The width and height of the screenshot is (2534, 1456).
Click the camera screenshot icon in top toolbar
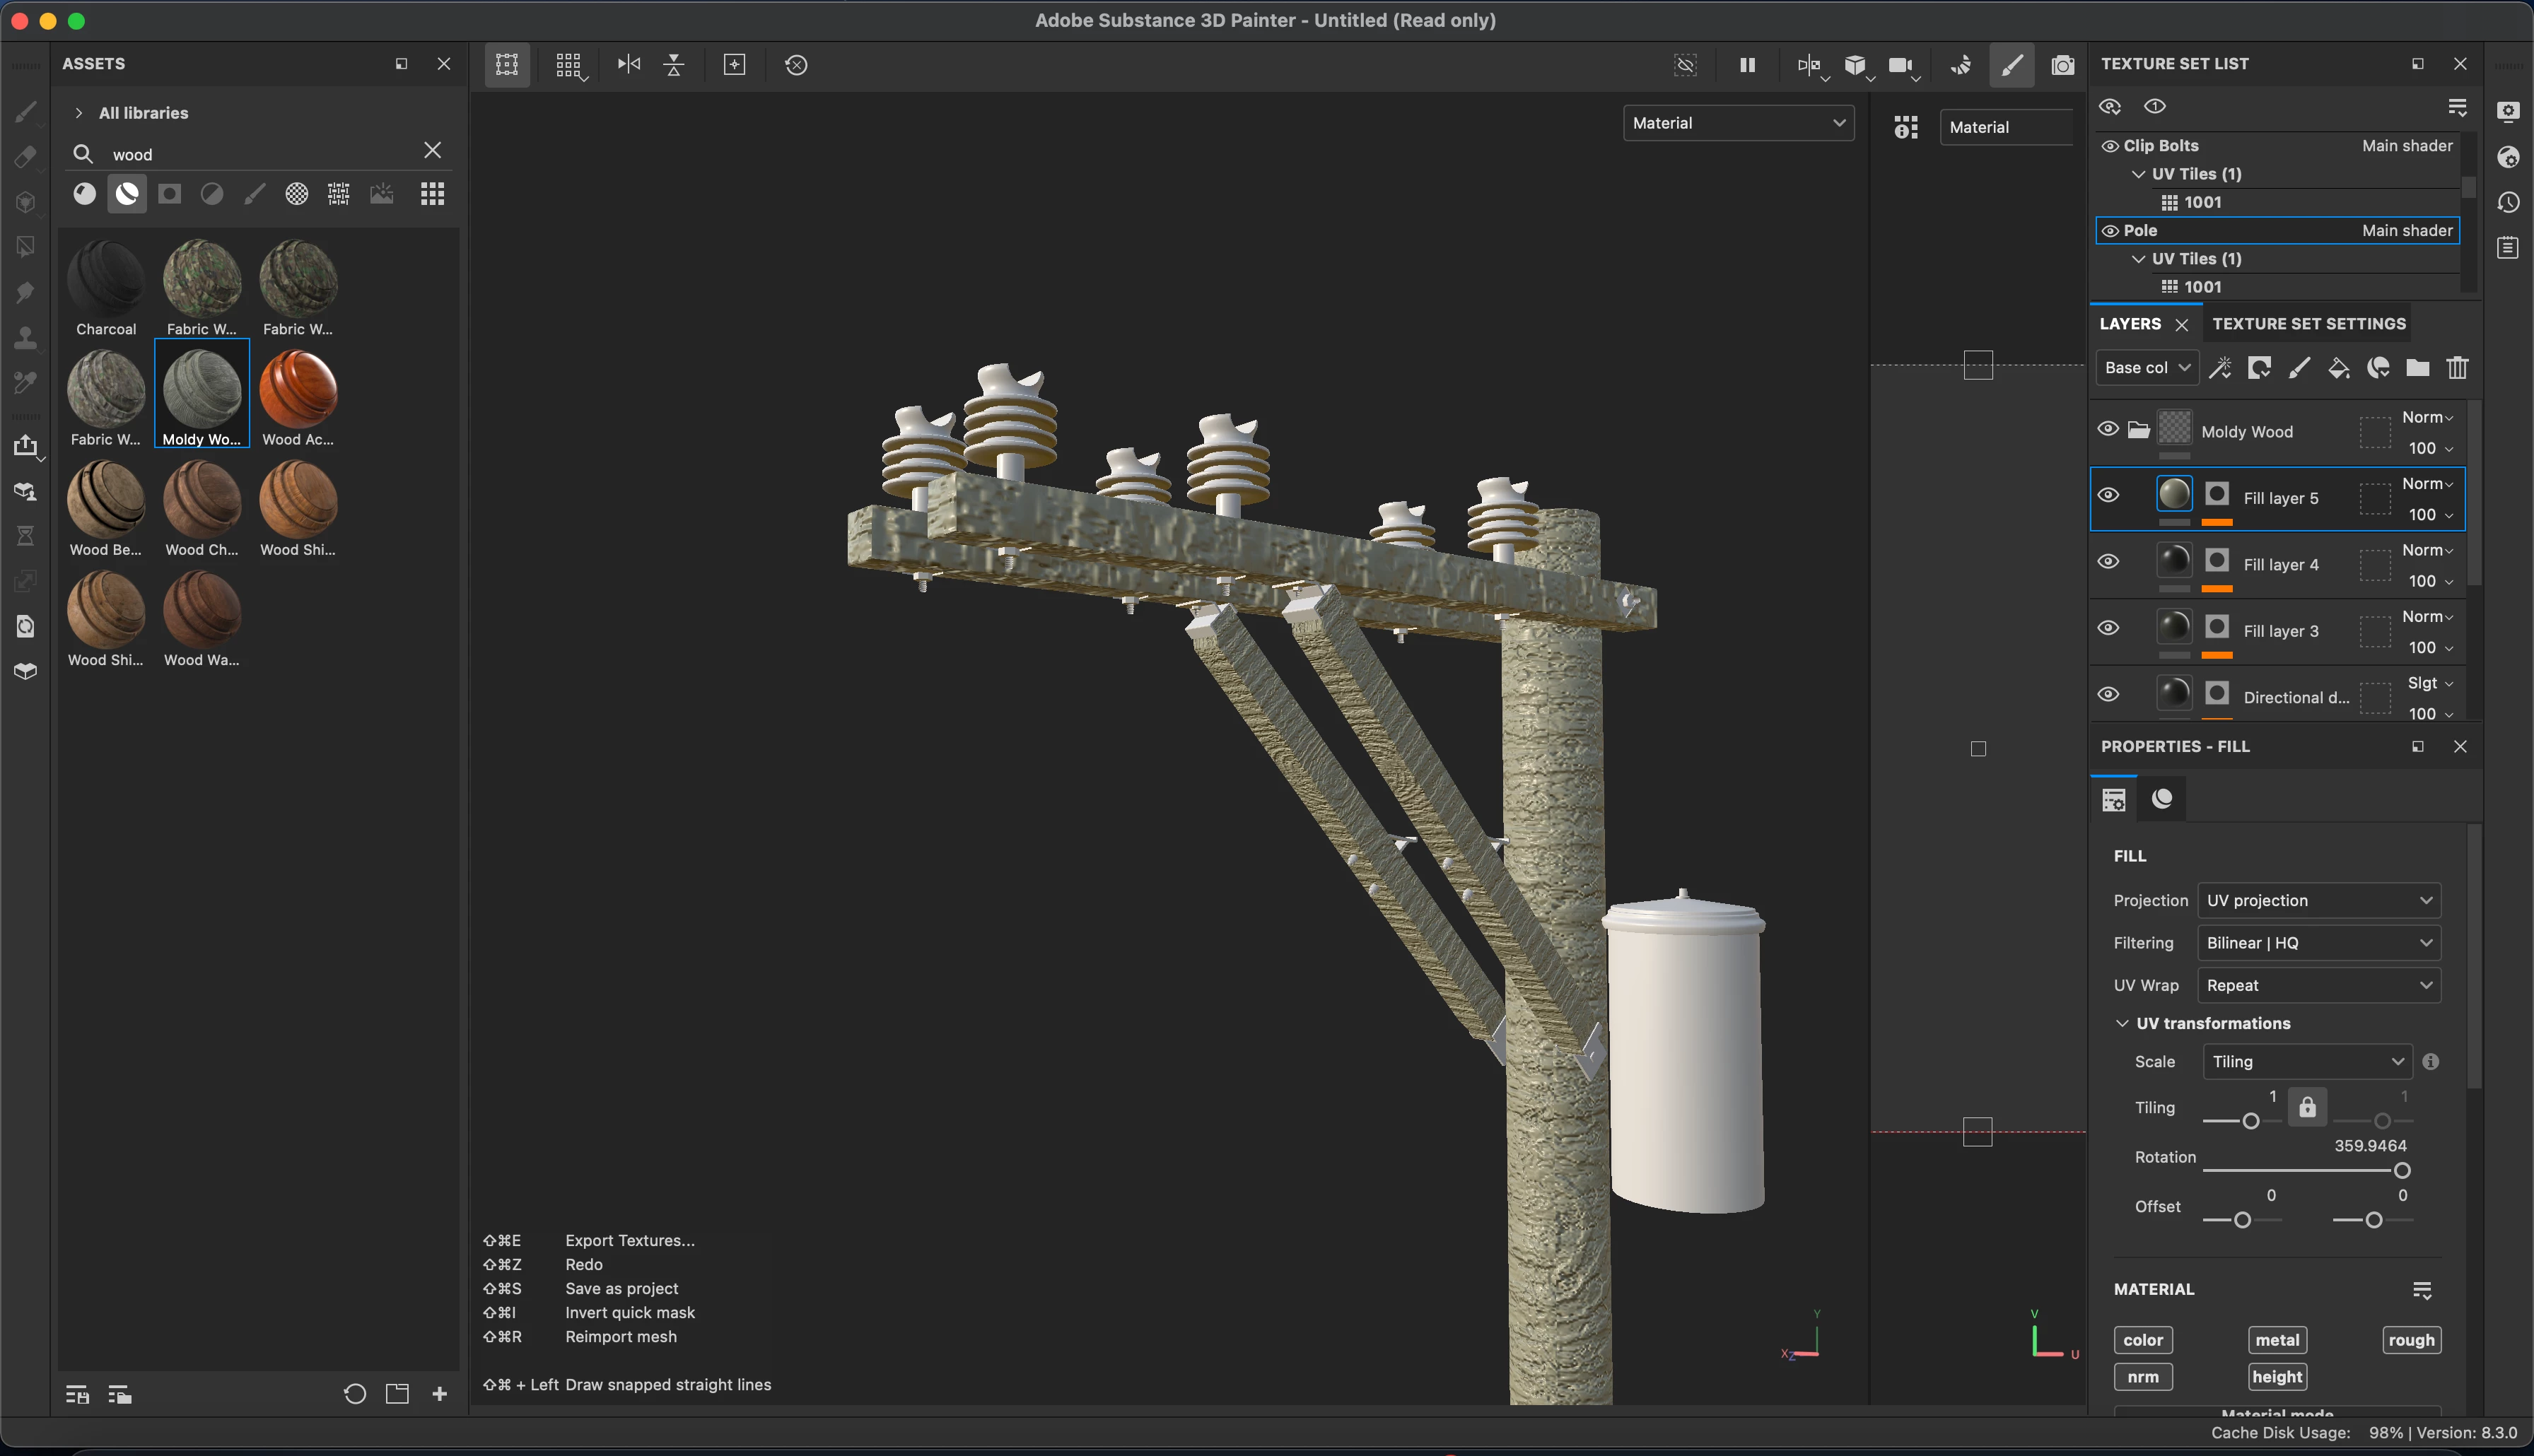point(2062,65)
